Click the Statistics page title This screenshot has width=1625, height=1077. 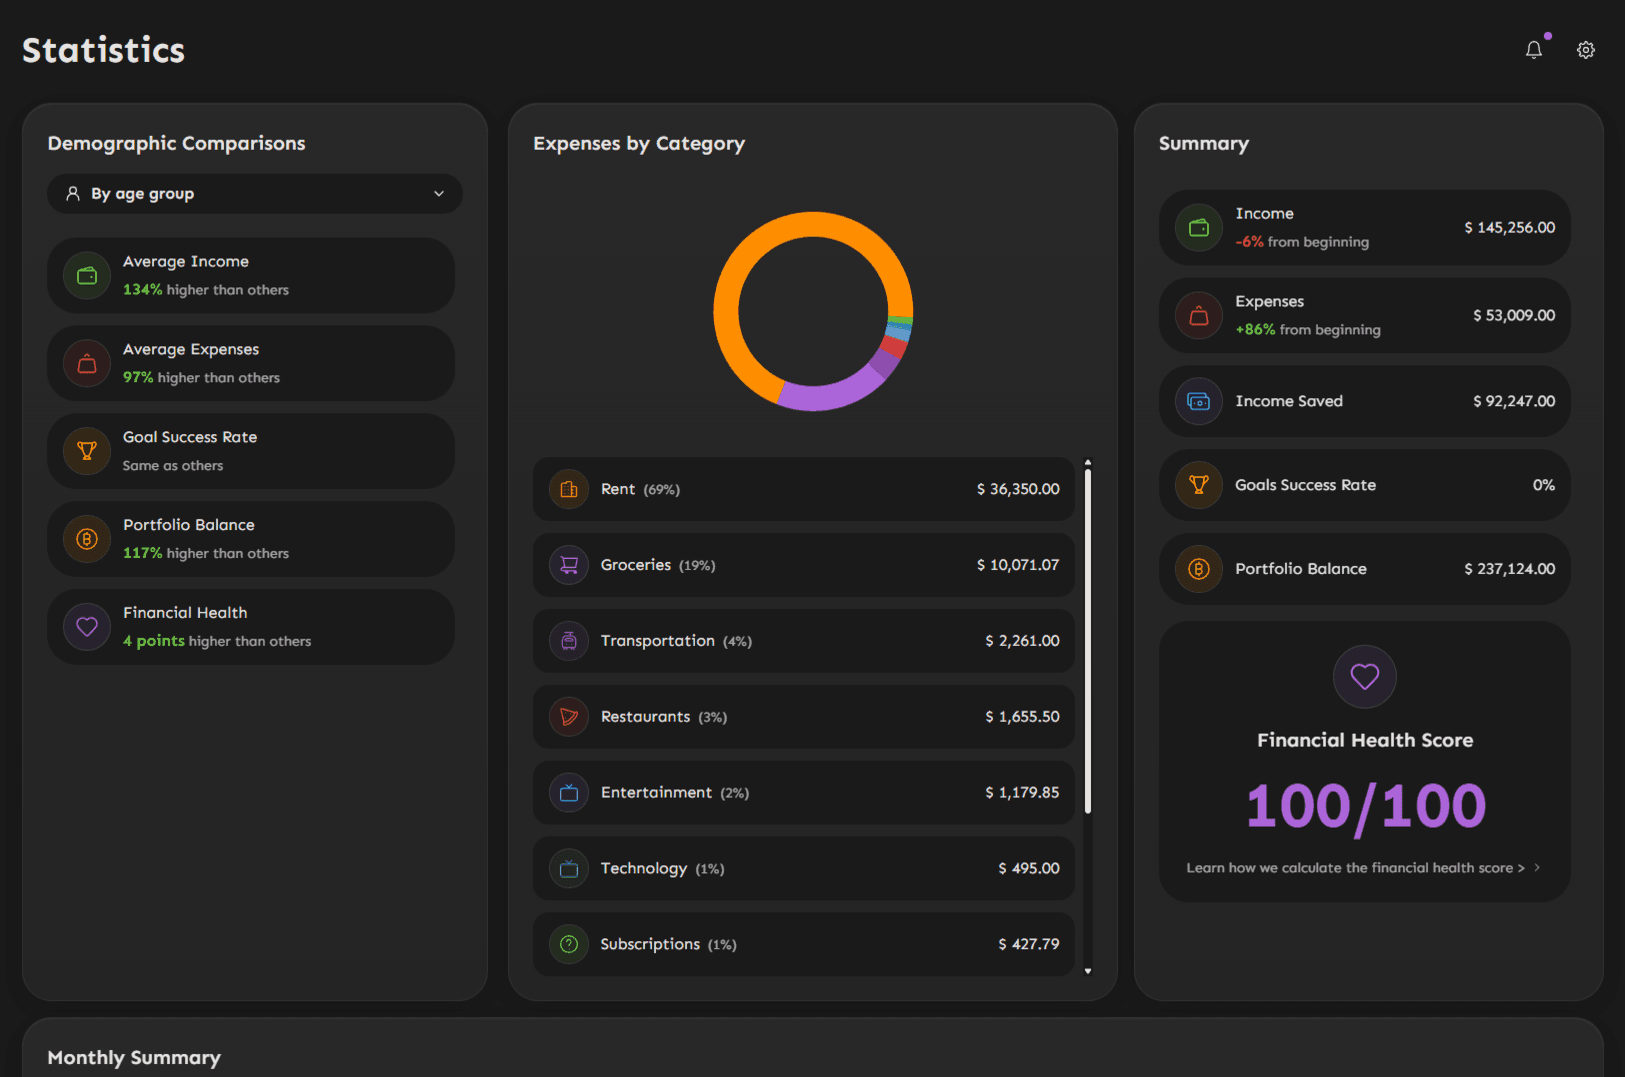coord(104,51)
